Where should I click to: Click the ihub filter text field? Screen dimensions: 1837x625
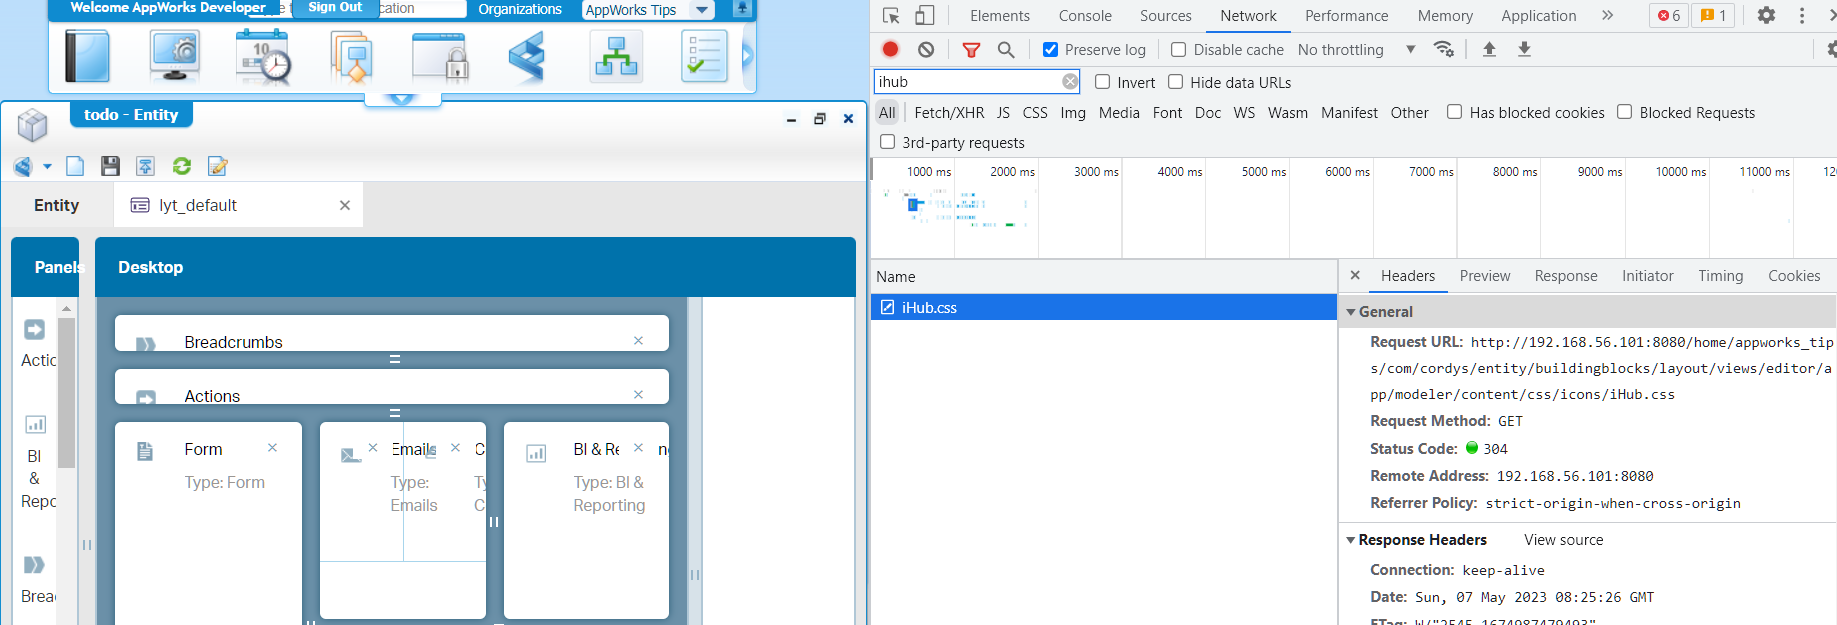(x=966, y=82)
